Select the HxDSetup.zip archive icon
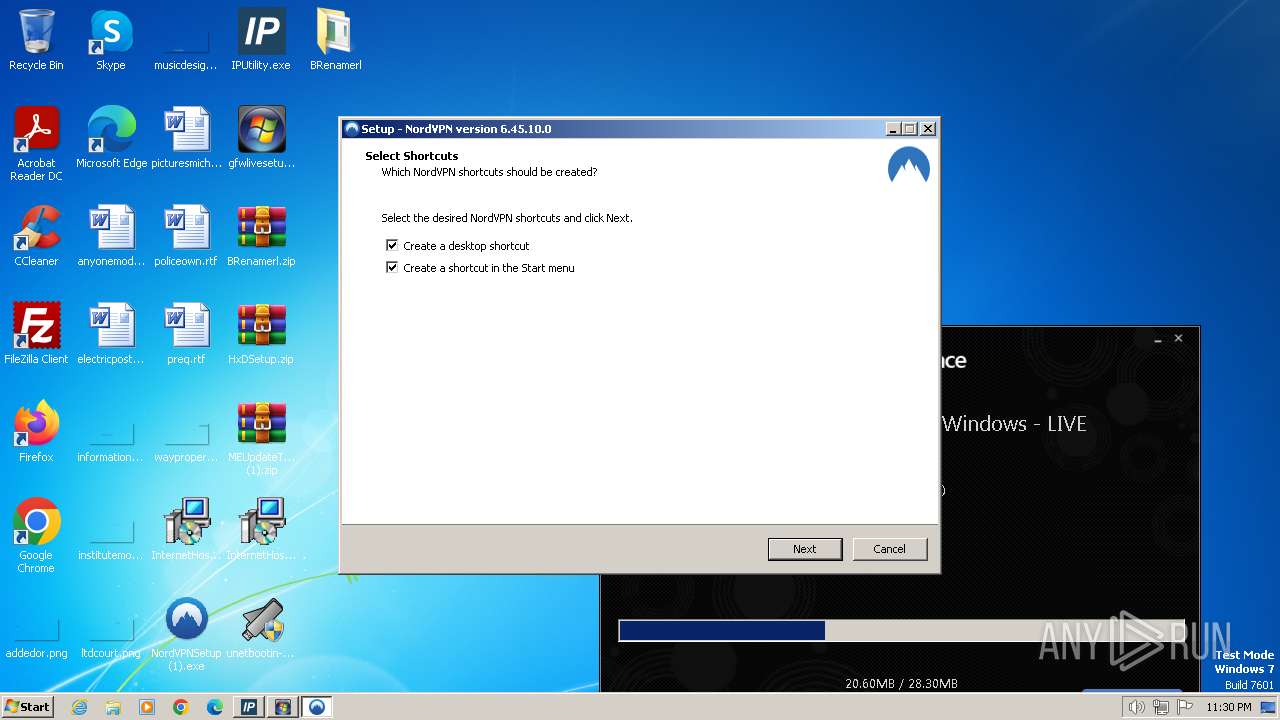Screen dimensions: 1280x720 261,334
